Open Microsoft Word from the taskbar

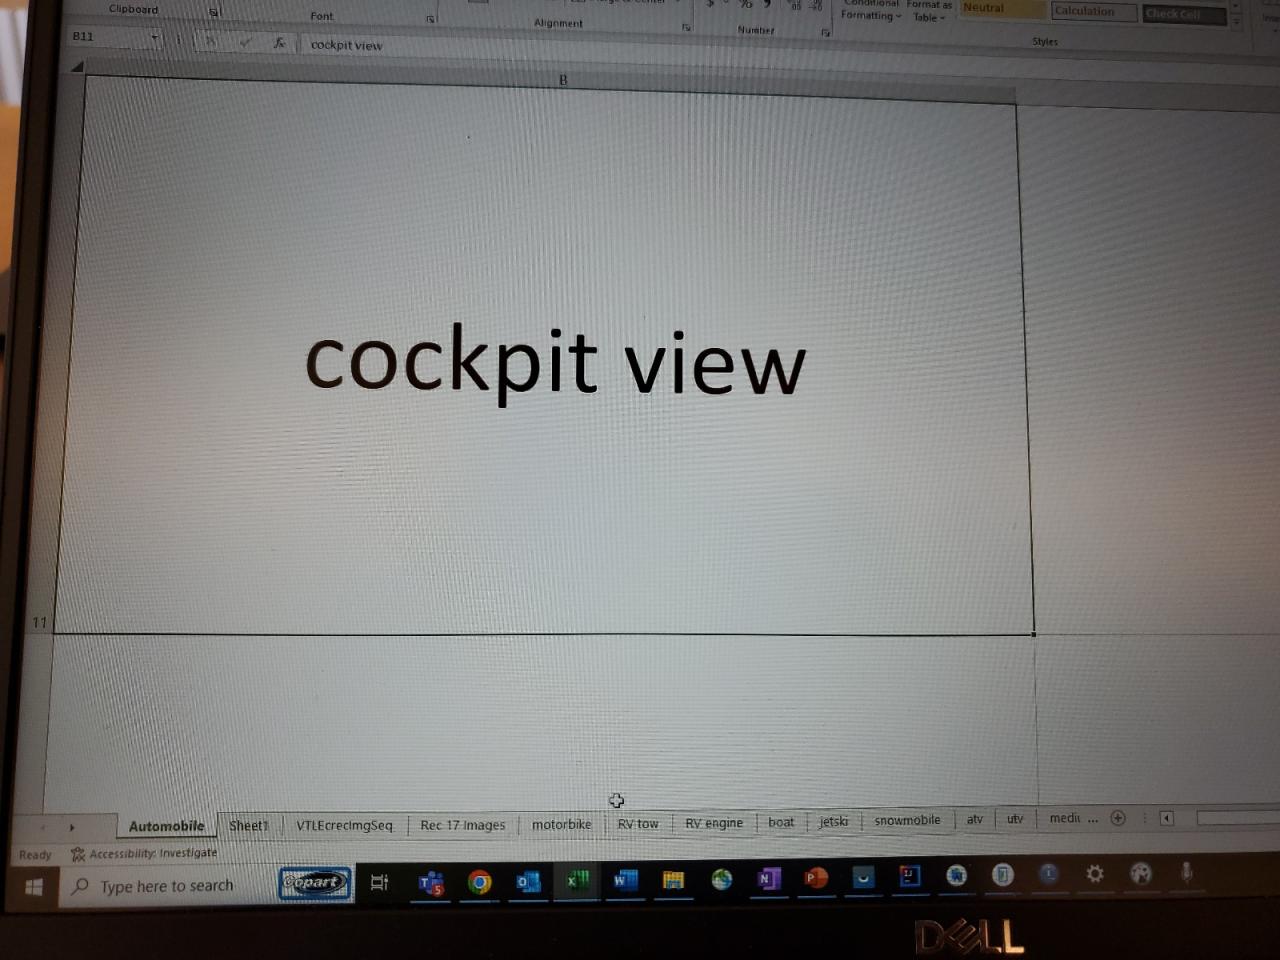point(626,881)
